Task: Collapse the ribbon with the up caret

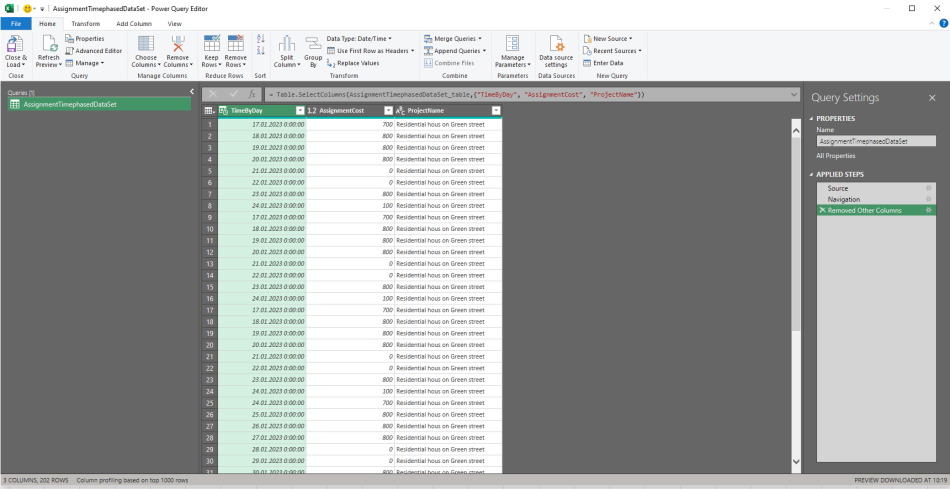Action: click(x=932, y=24)
